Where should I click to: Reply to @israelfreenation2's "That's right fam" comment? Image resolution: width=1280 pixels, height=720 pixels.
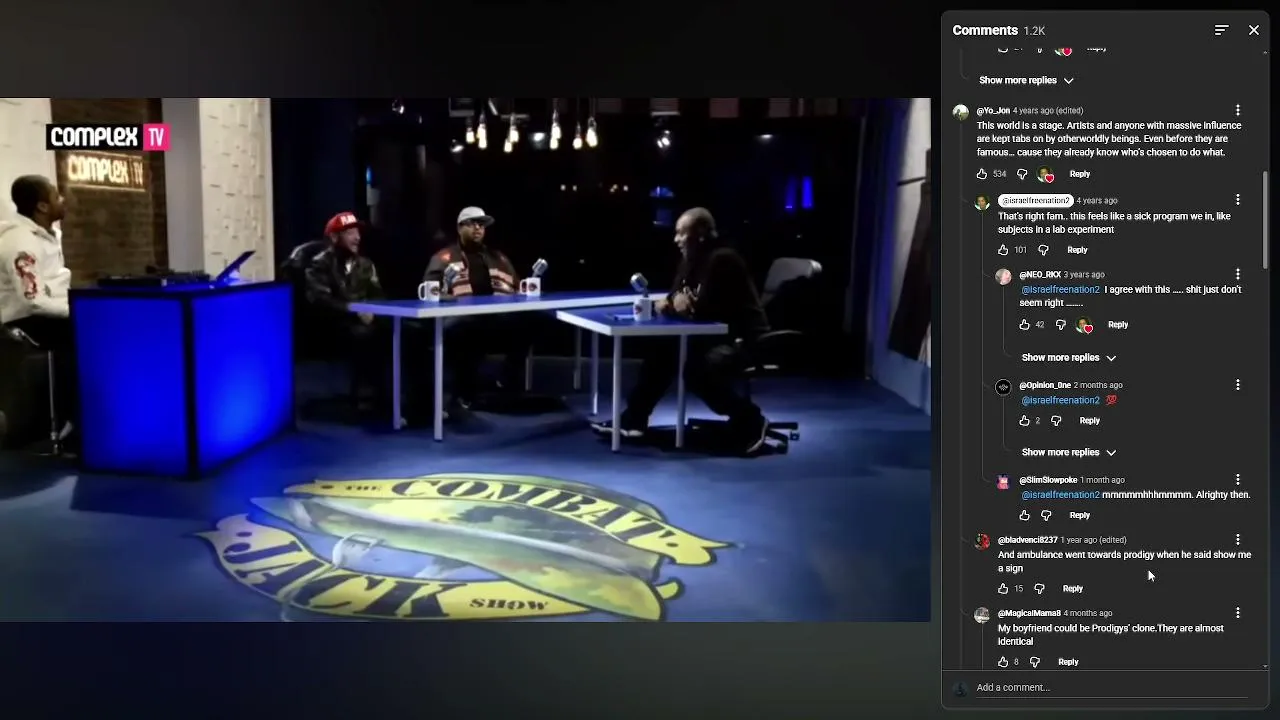click(x=1077, y=250)
